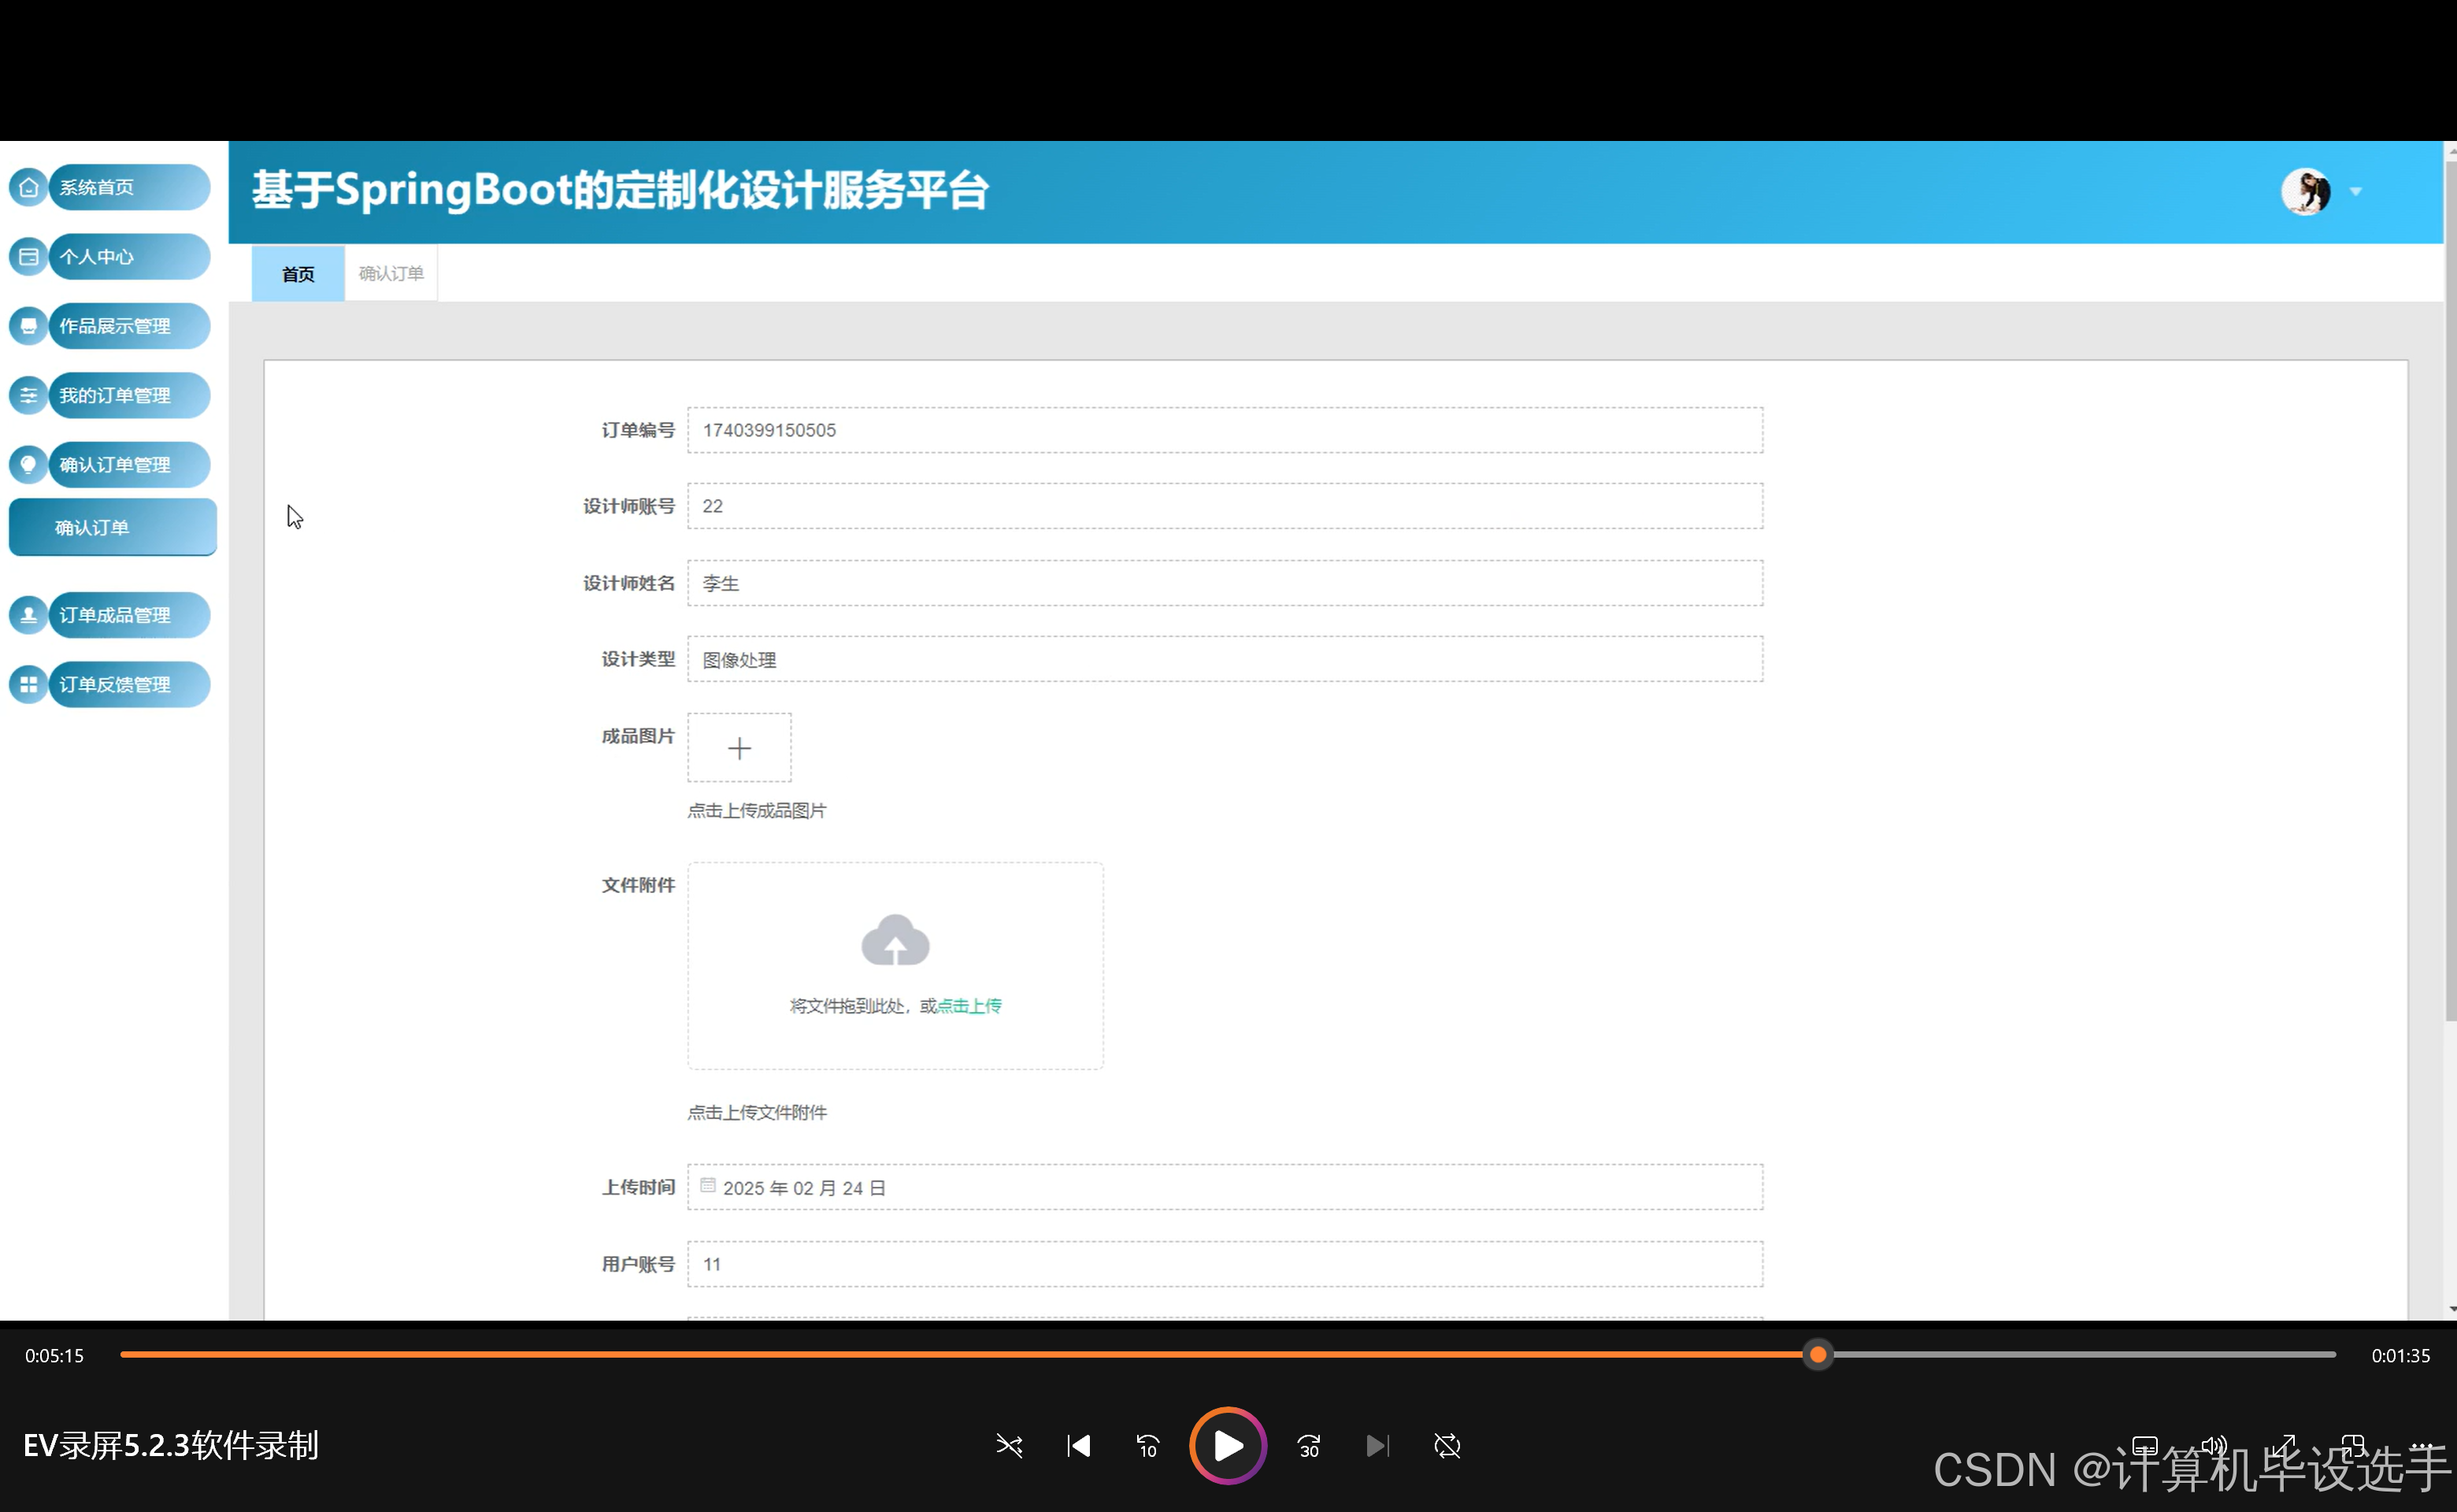Click the user avatar in header
This screenshot has height=1512, width=2457.
click(2306, 191)
